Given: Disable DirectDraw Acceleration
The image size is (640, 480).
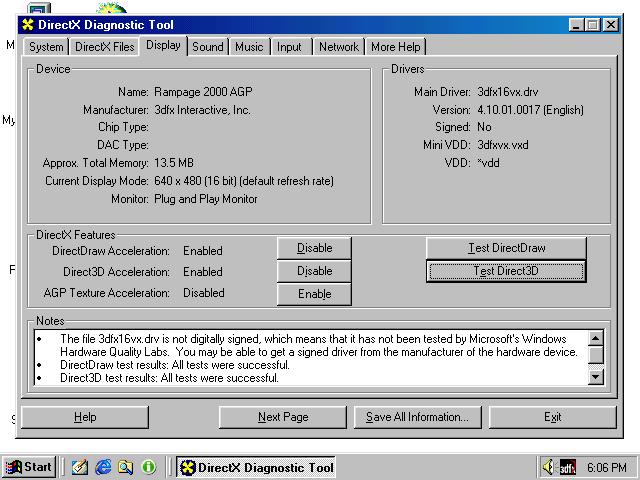Looking at the screenshot, I should [x=314, y=248].
